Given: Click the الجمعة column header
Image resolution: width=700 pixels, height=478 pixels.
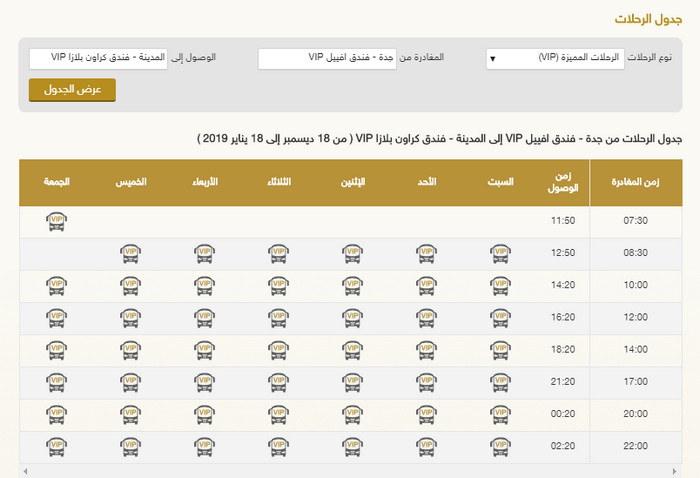Looking at the screenshot, I should (56, 183).
